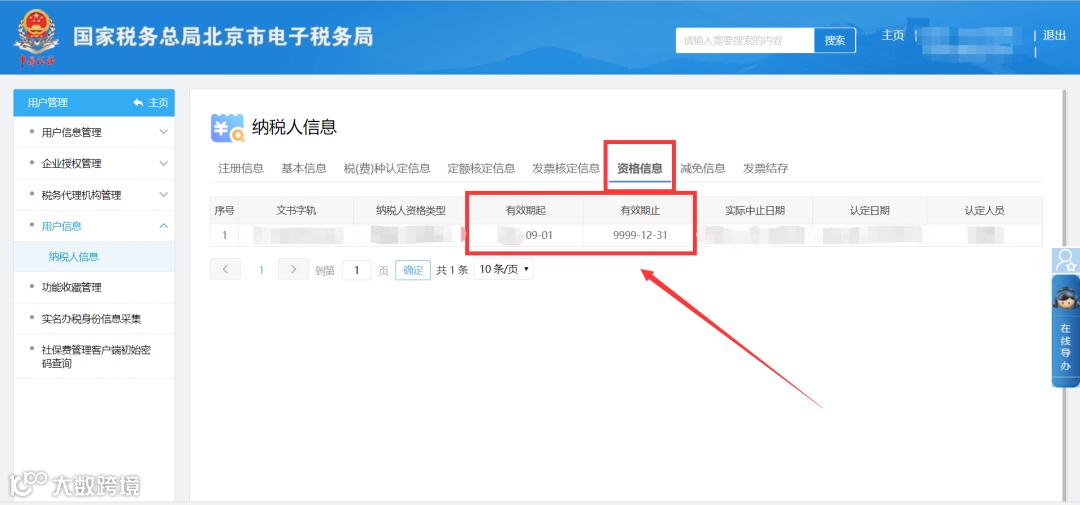Click row number 1 in the table
Viewport: 1080px width, 505px height.
coord(225,235)
